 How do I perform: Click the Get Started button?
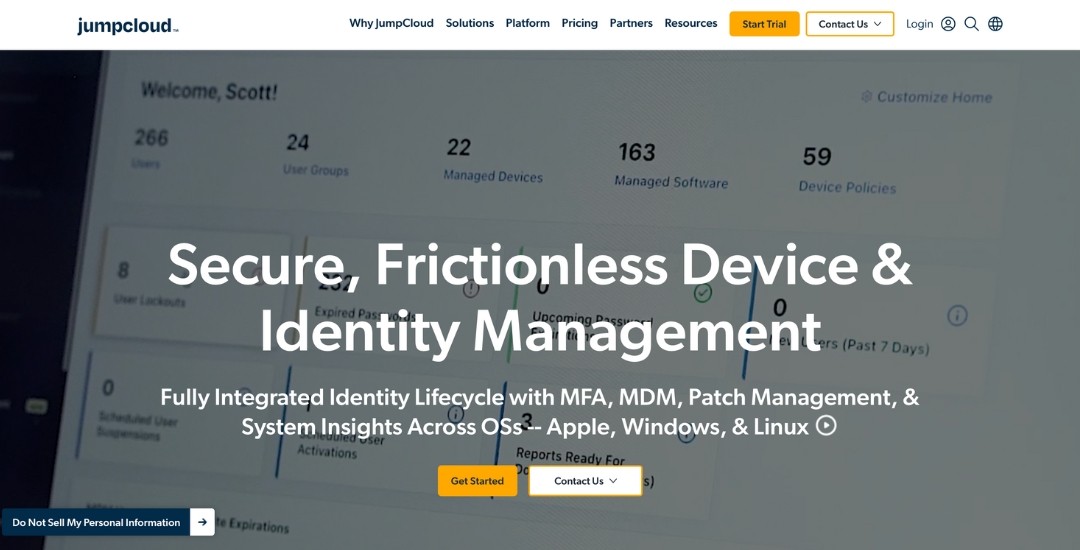click(477, 481)
